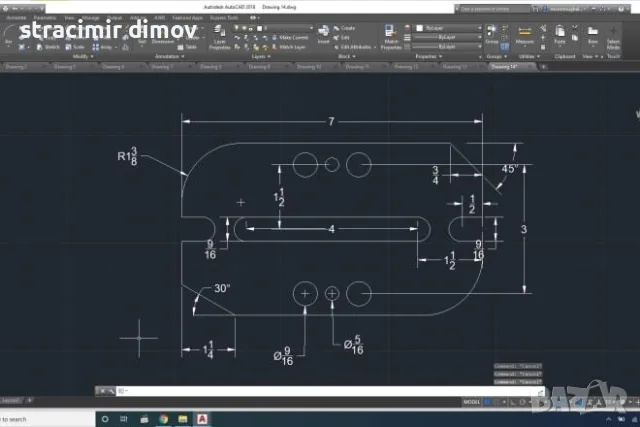Toggle grid display in status bar
The height and width of the screenshot is (427, 640).
pos(487,402)
